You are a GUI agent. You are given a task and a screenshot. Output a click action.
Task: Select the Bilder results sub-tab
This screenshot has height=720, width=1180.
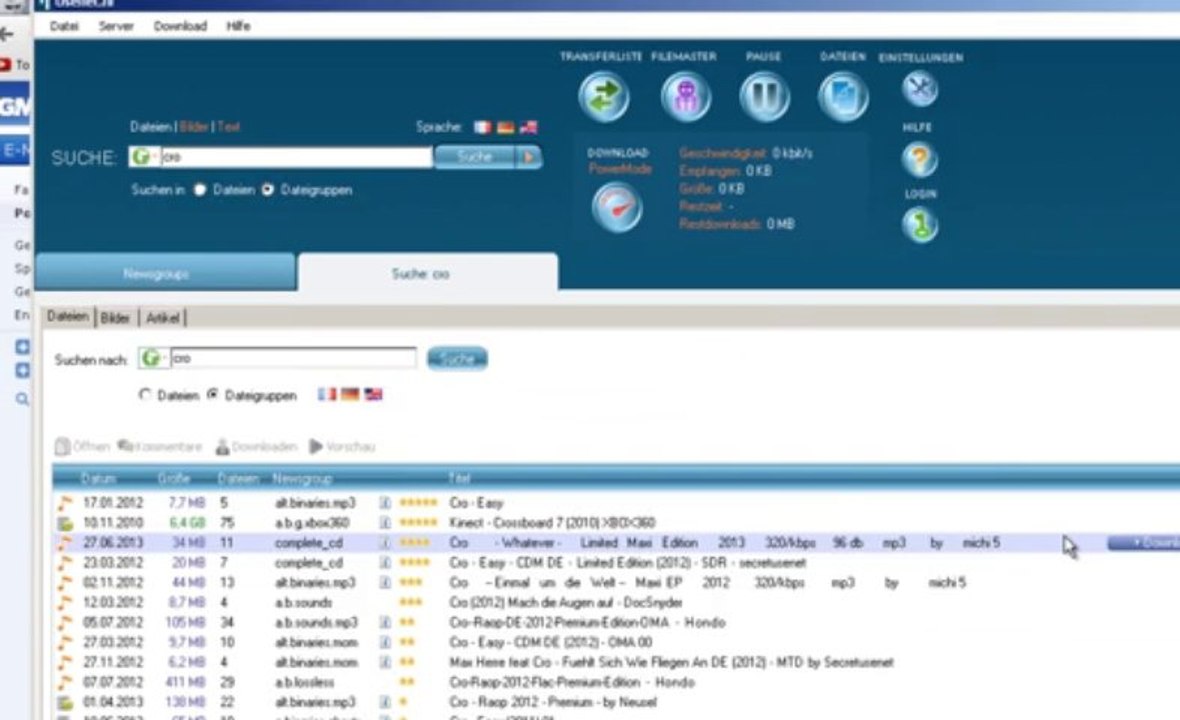pyautogui.click(x=115, y=317)
